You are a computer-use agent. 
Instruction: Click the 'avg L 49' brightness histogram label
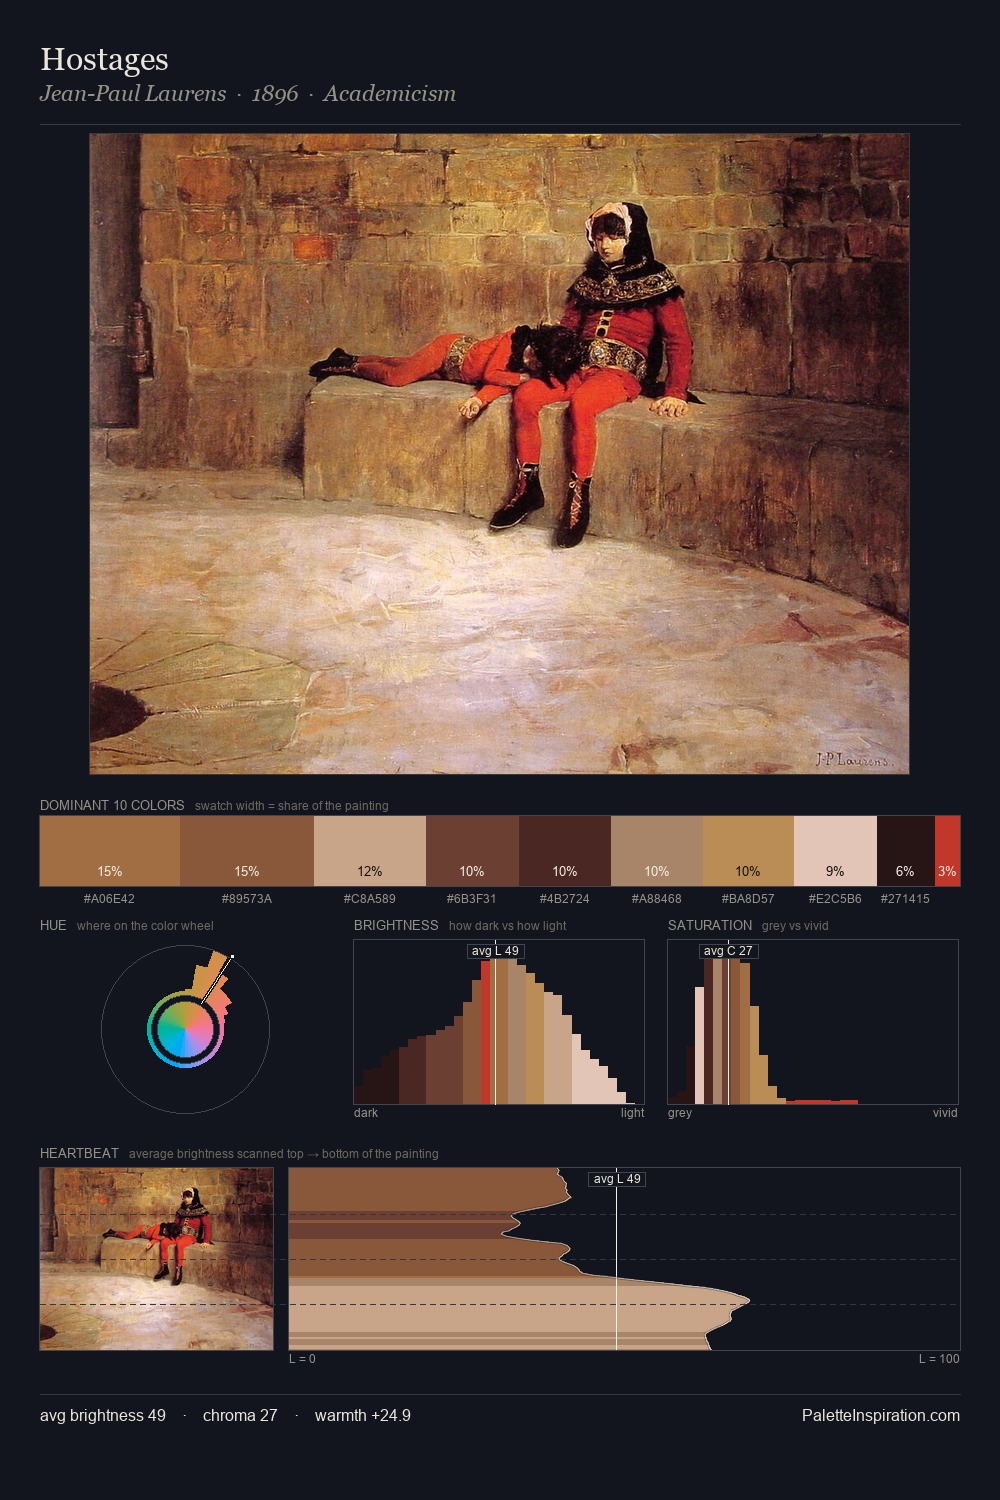point(495,951)
